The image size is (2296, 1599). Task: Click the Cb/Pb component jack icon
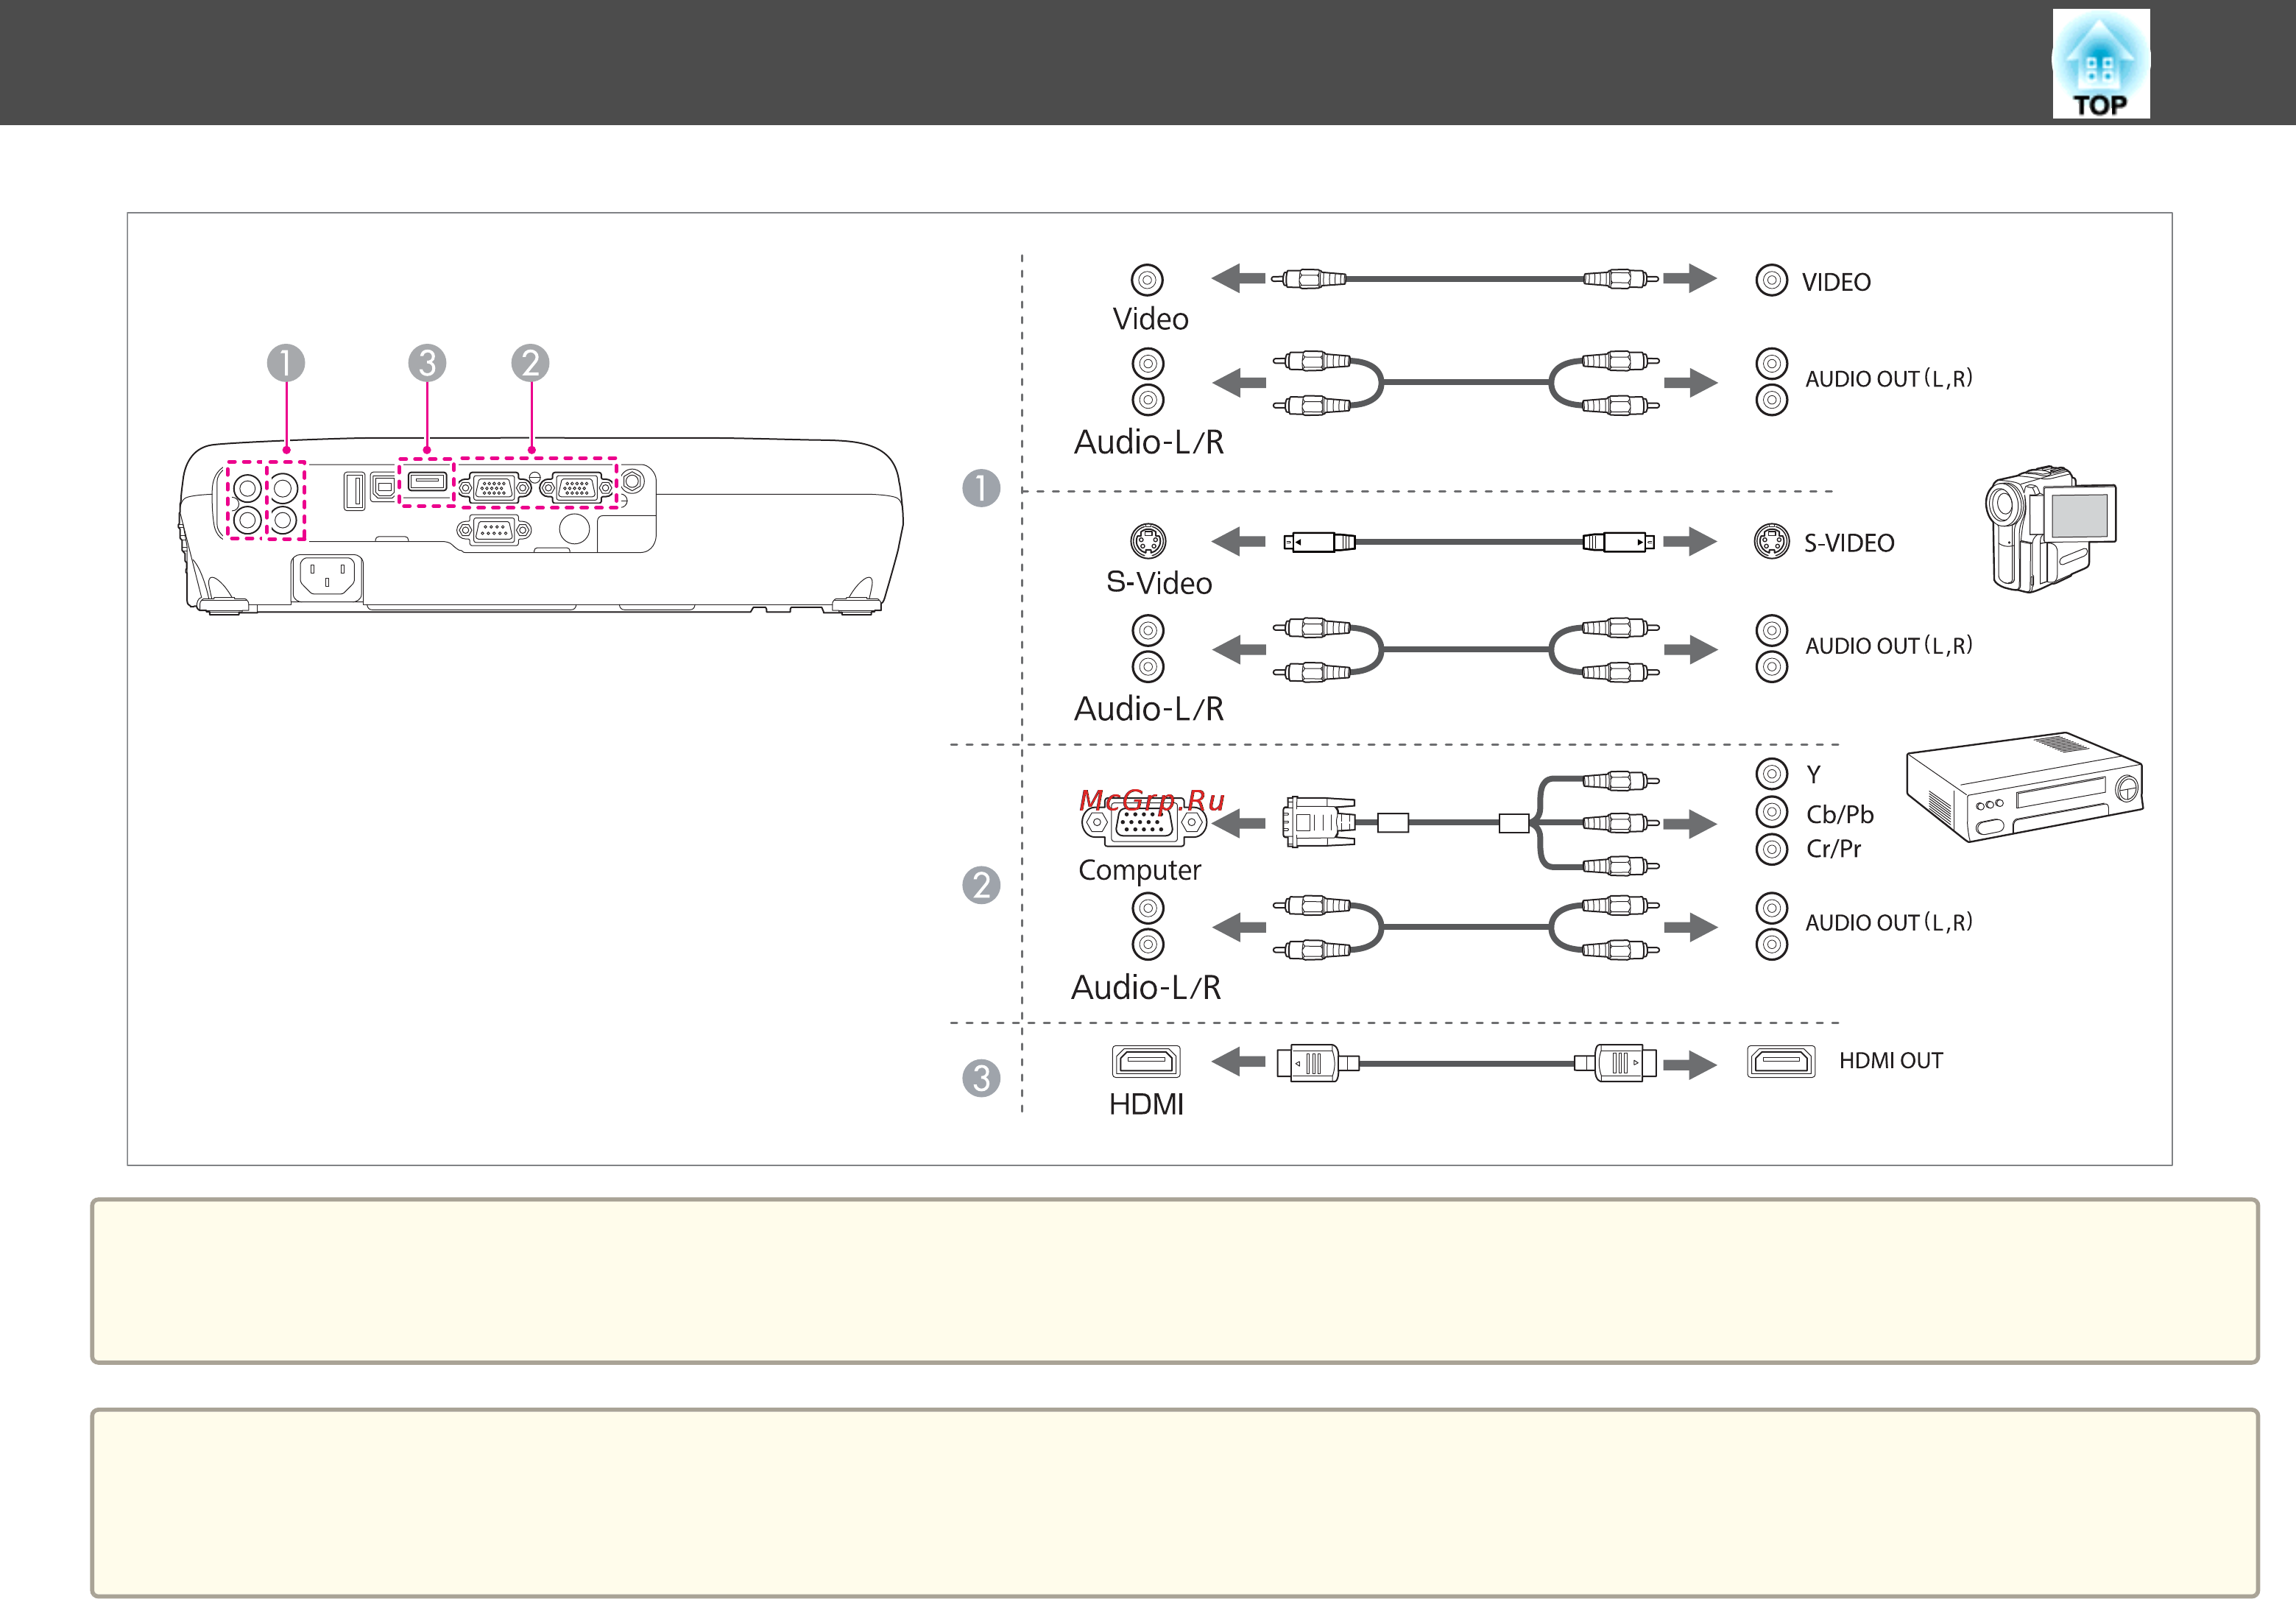point(1771,811)
